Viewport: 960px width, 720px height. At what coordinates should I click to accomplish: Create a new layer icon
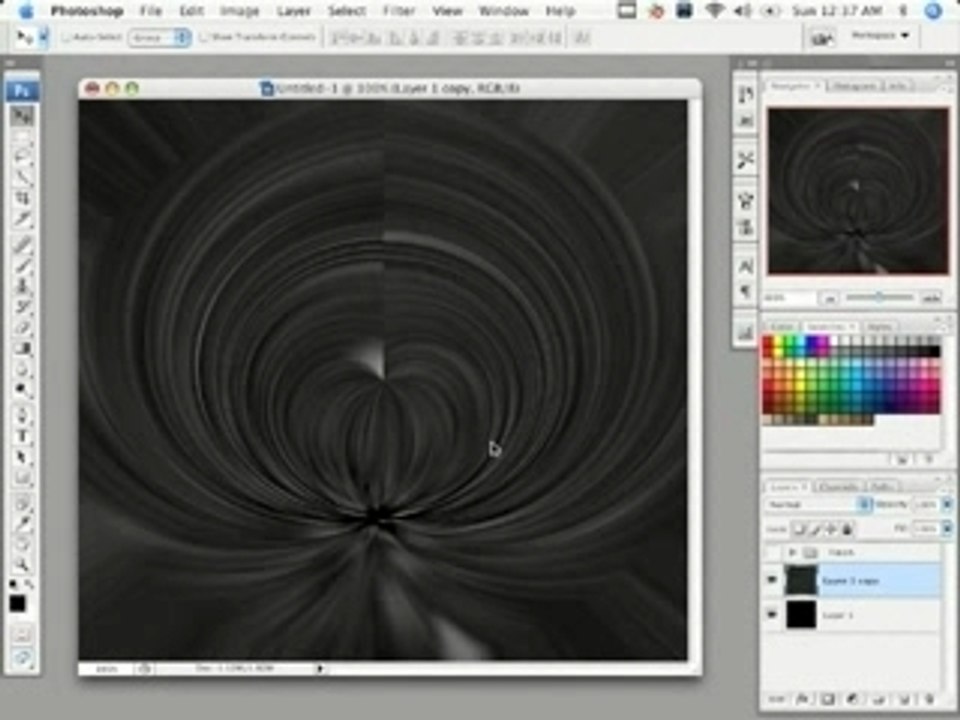(x=904, y=699)
